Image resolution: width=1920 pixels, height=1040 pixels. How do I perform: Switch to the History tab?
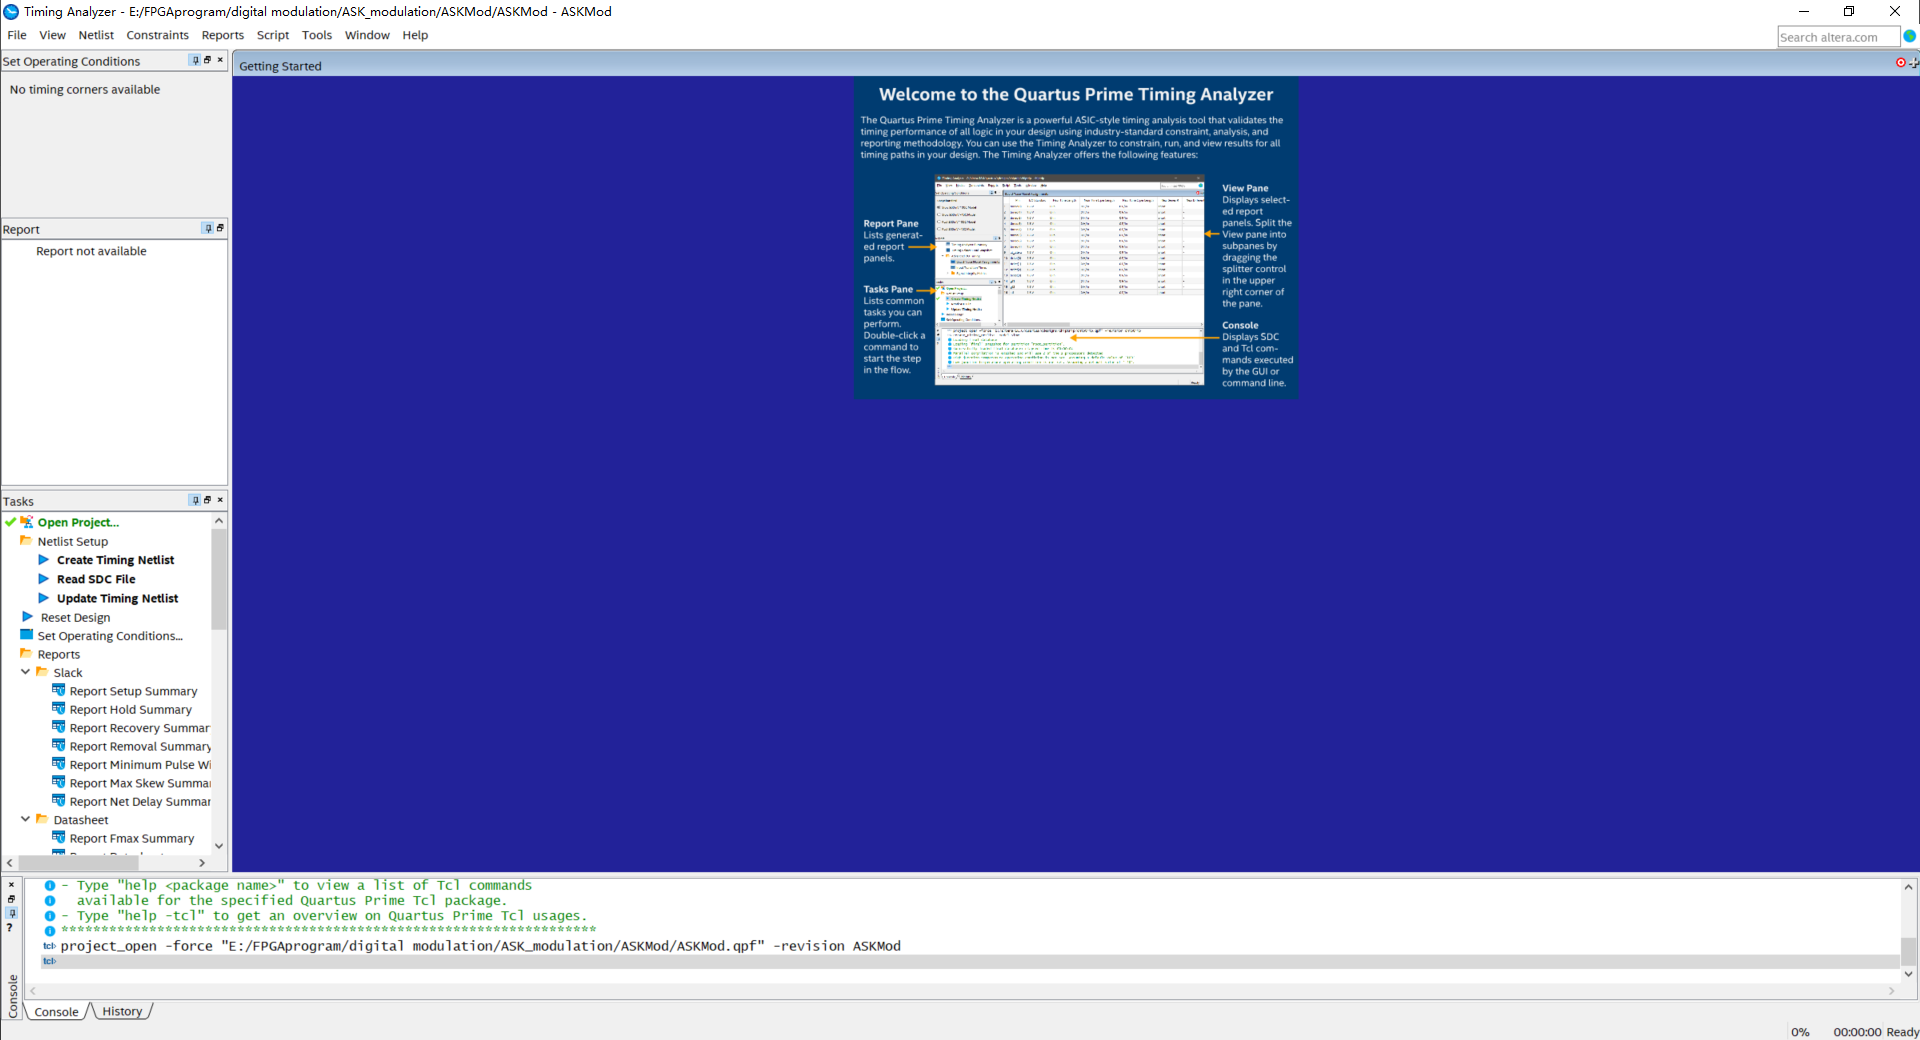[x=122, y=1011]
